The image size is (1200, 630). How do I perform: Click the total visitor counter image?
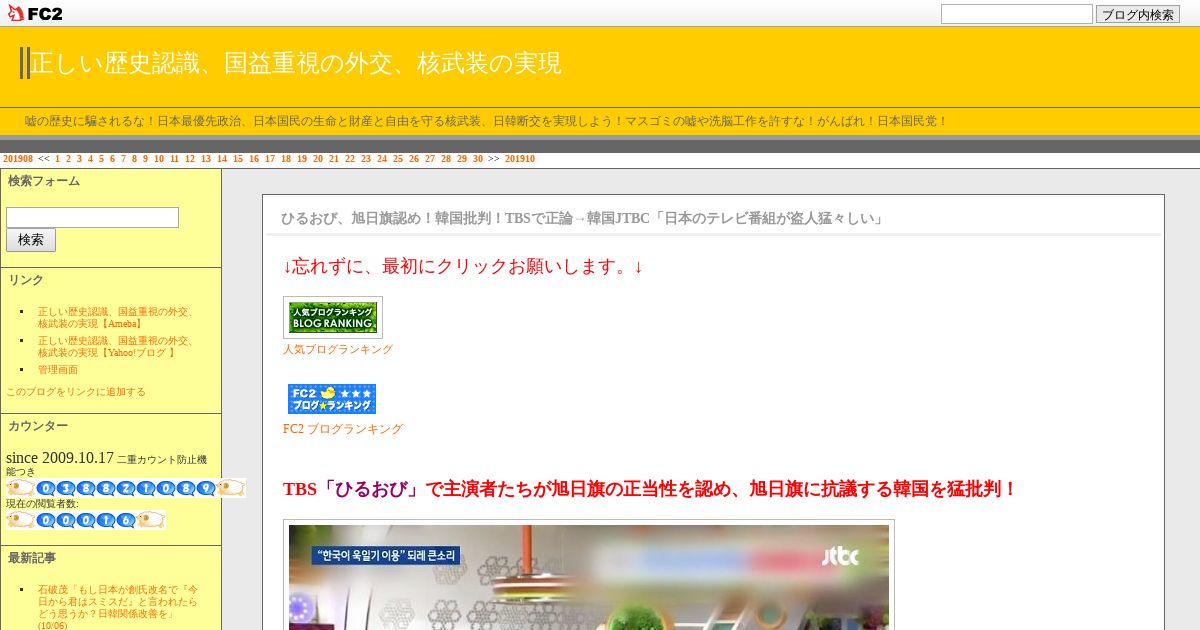[x=126, y=488]
